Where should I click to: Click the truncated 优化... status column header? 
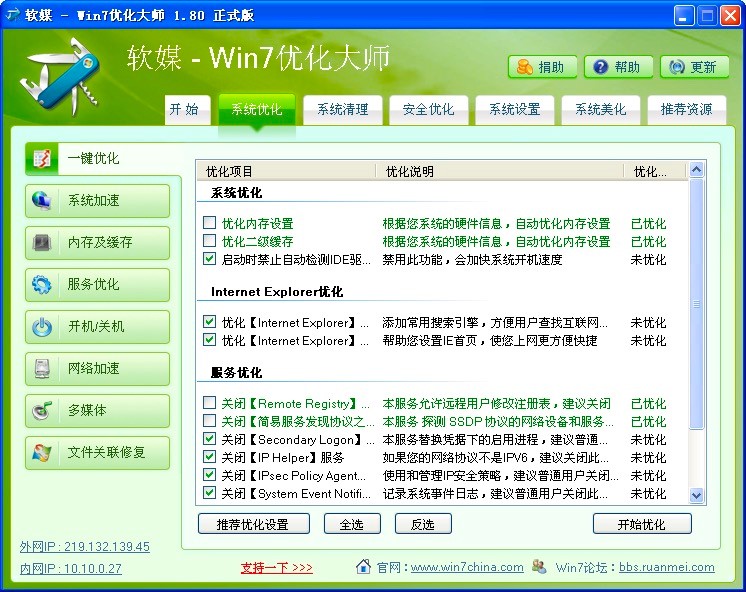655,171
